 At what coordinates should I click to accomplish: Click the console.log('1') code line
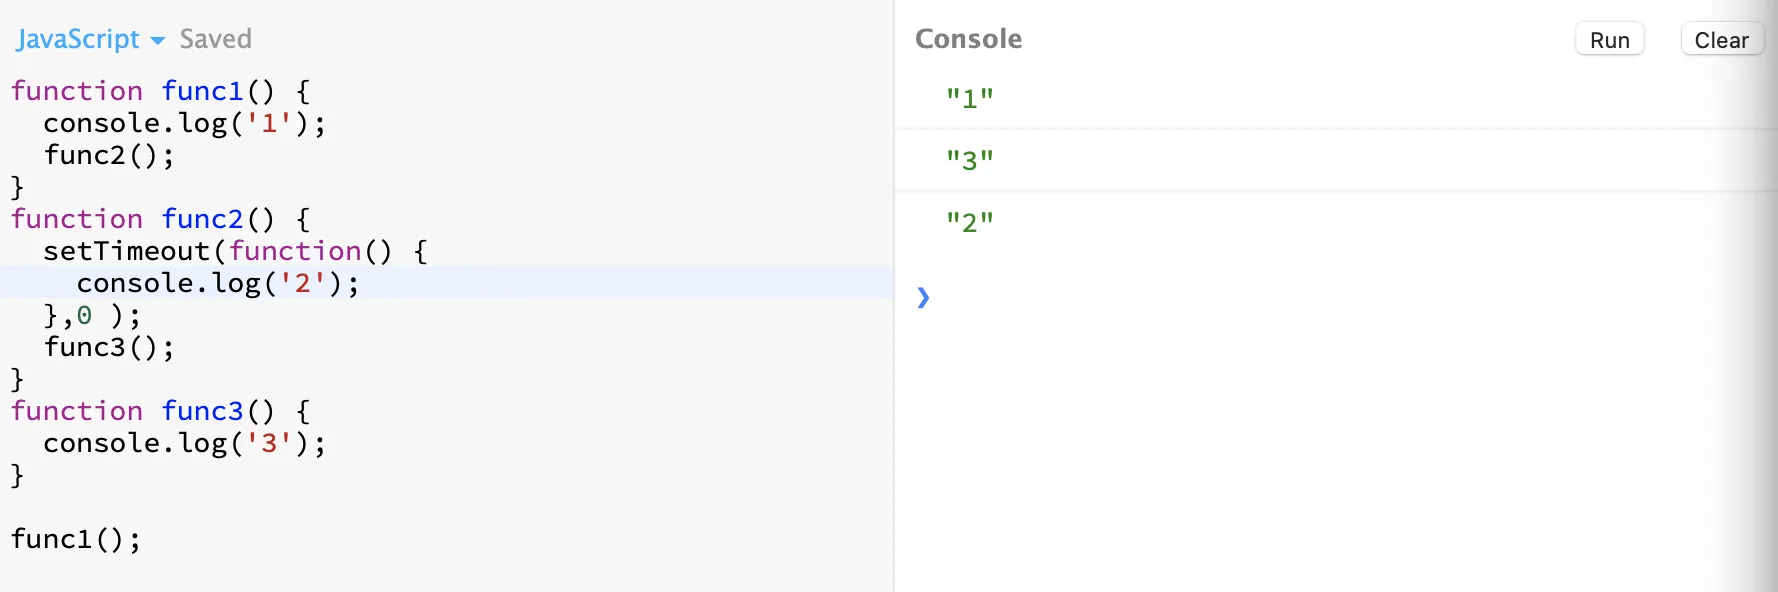(184, 123)
